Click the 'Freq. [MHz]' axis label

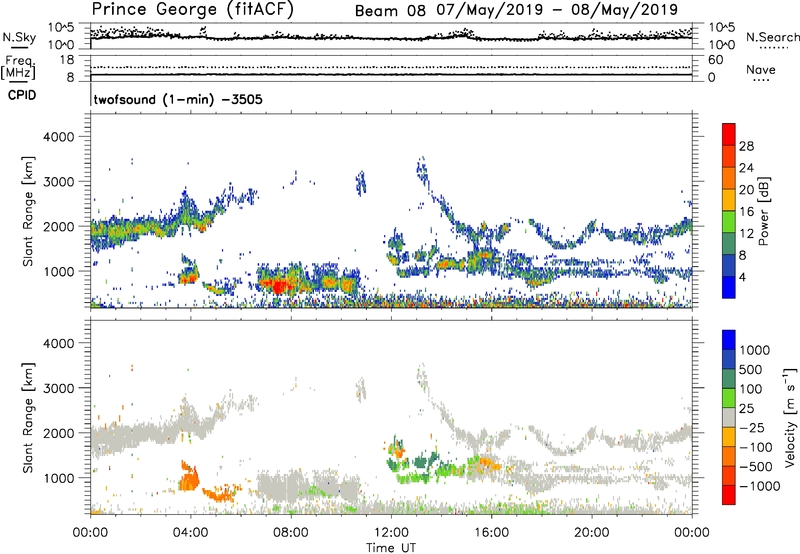pos(18,67)
